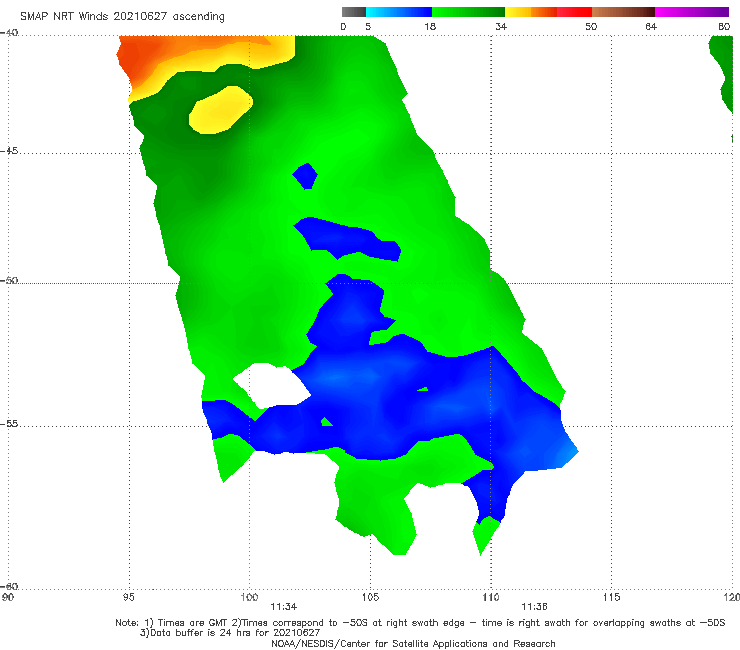Viewport: 740px width, 650px height.
Task: Click the 'NOAA/NESDIS/Center for Satellite Applications' credit
Action: coord(413,643)
